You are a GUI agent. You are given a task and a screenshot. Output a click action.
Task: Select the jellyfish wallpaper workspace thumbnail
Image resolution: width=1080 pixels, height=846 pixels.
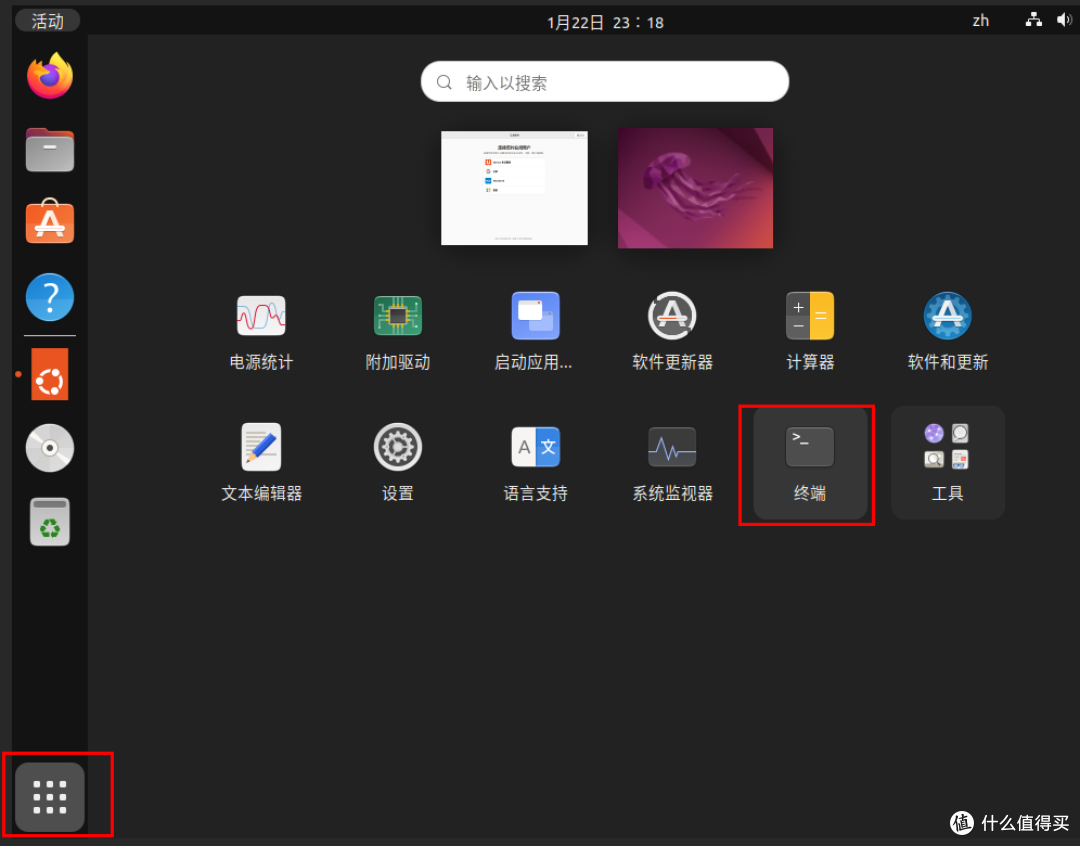[695, 187]
